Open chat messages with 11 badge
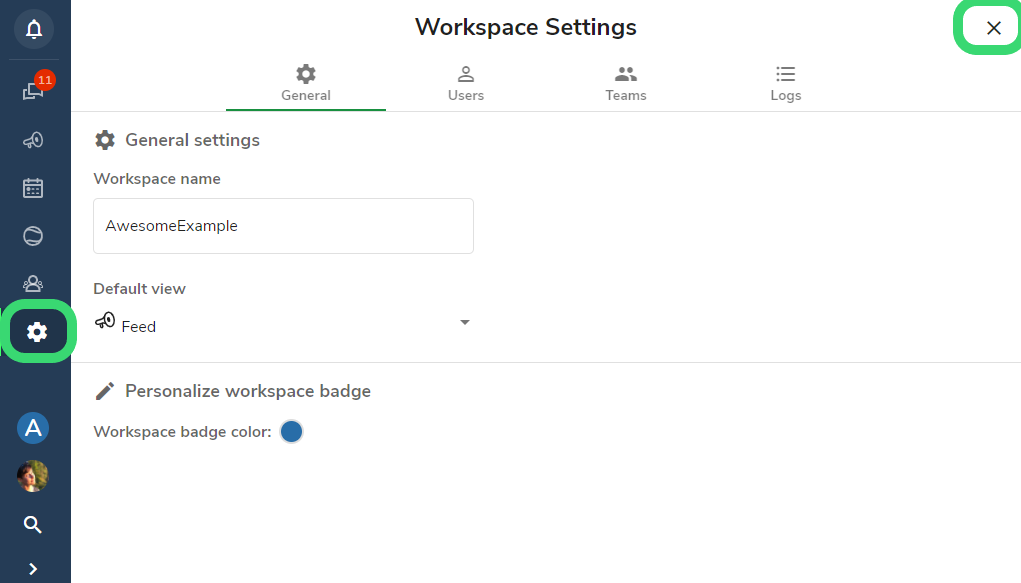The width and height of the screenshot is (1021, 583). (34, 89)
